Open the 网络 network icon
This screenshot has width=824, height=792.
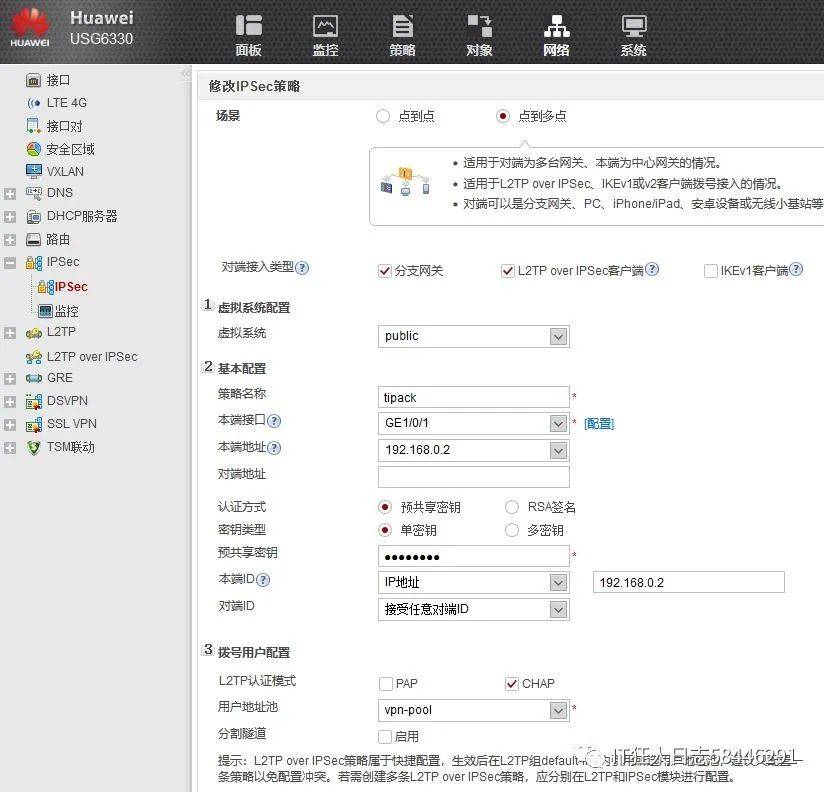coord(557,25)
